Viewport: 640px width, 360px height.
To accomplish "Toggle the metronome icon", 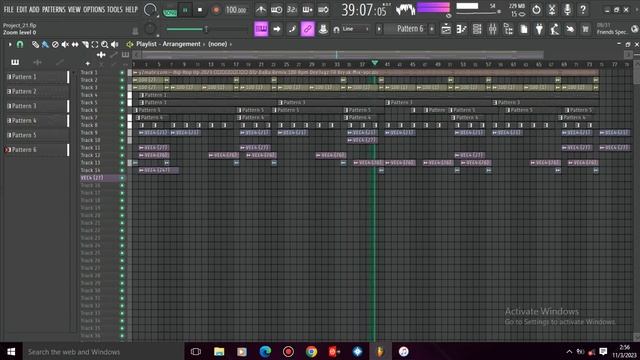I will click(261, 9).
